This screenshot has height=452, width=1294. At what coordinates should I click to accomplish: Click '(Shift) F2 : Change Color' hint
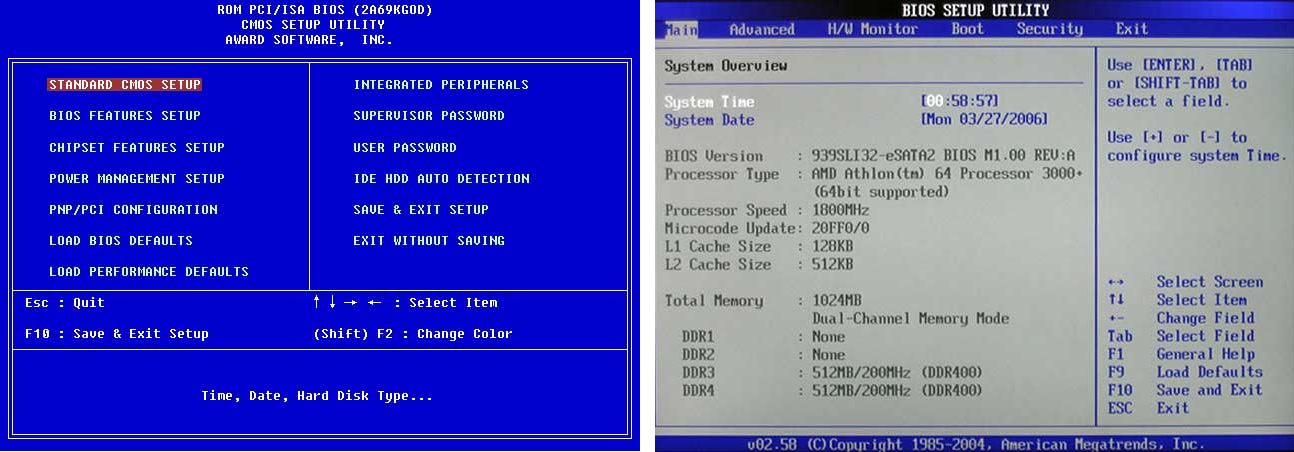(413, 334)
